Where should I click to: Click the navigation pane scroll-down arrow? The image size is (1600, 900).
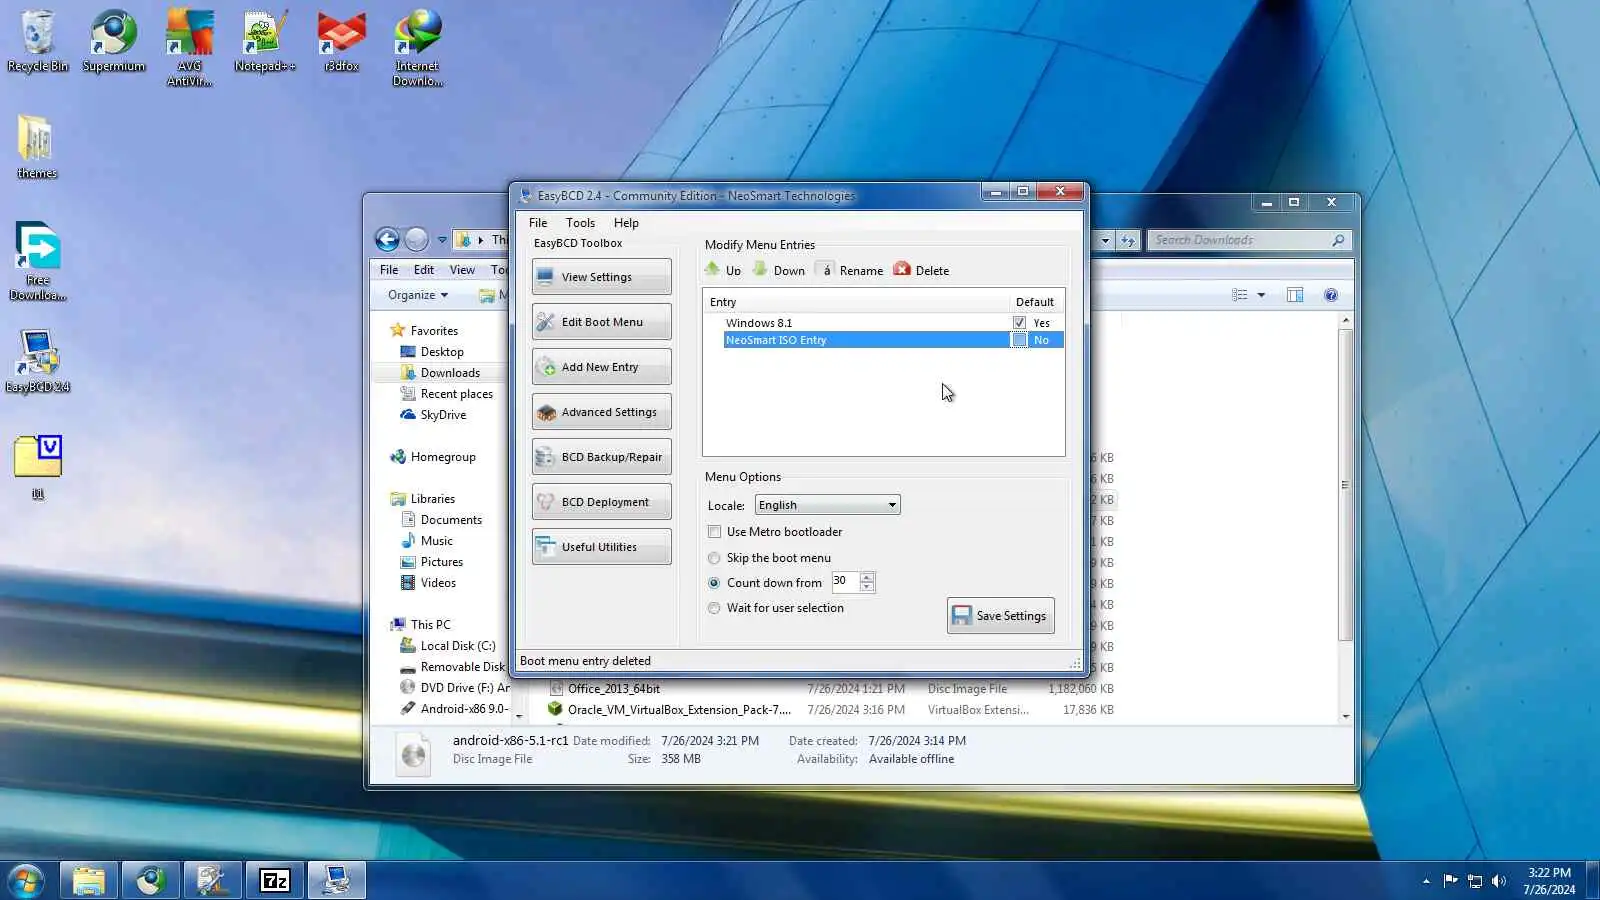519,716
